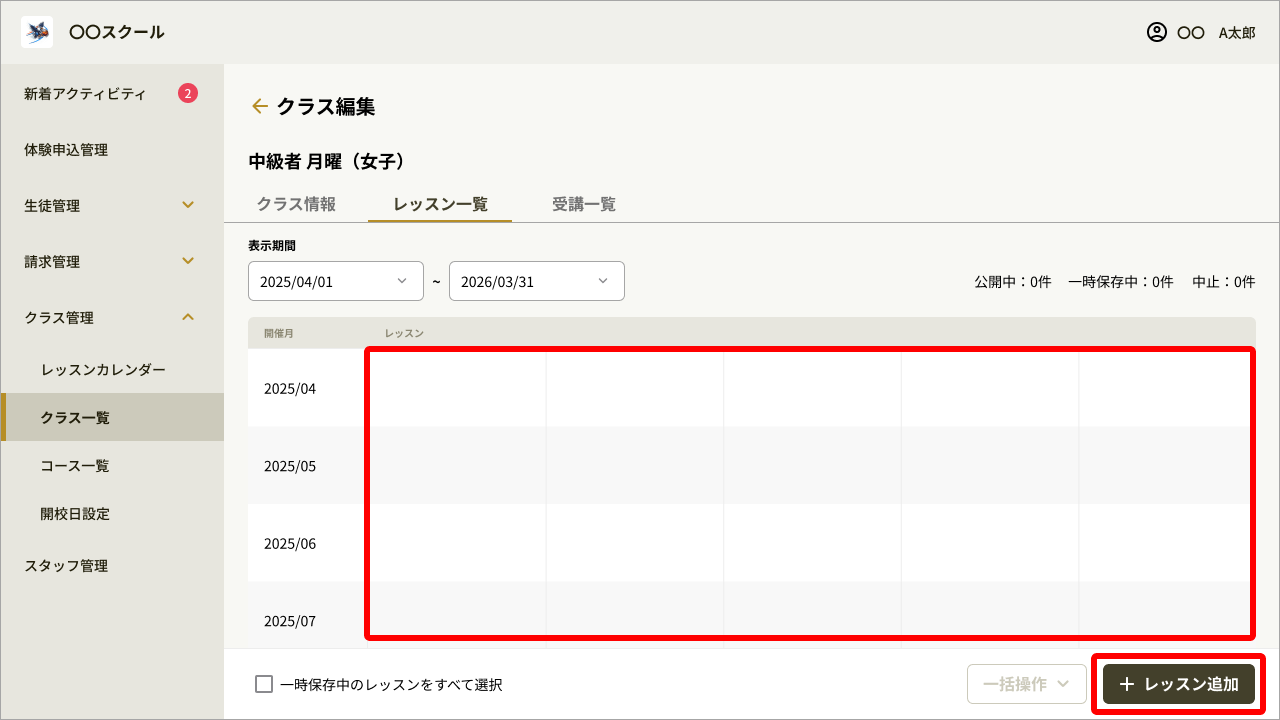Click the school logo icon
Screen dimensions: 1280x720
tap(37, 32)
